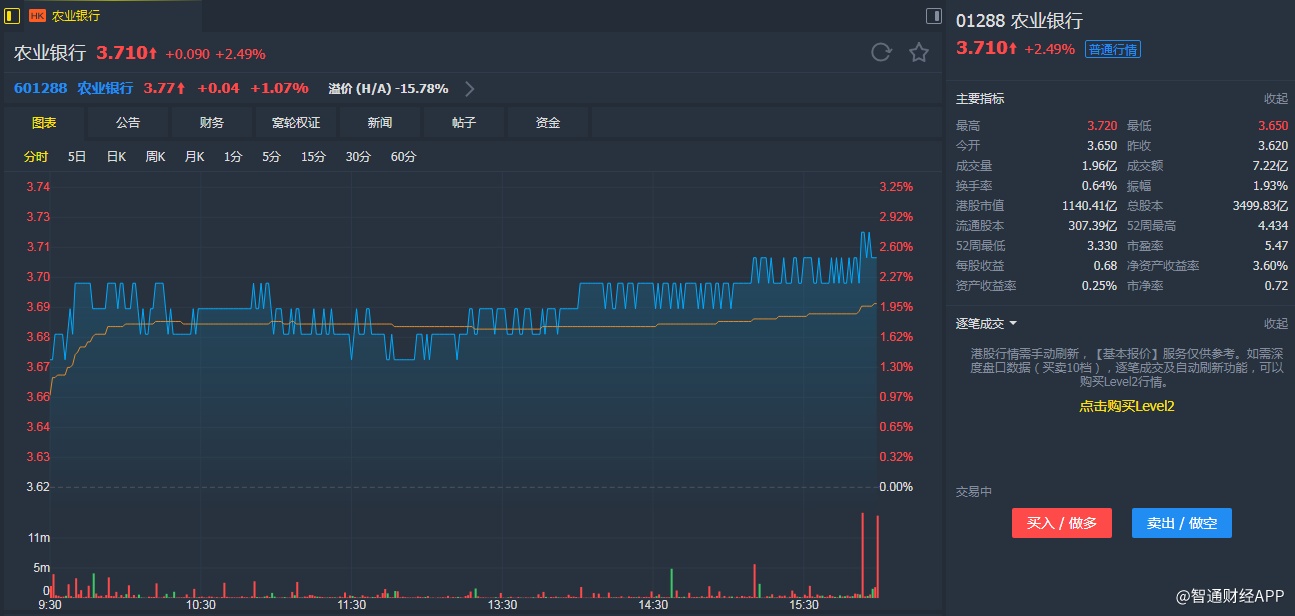
Task: Select the 5日 chart period
Action: 77,157
